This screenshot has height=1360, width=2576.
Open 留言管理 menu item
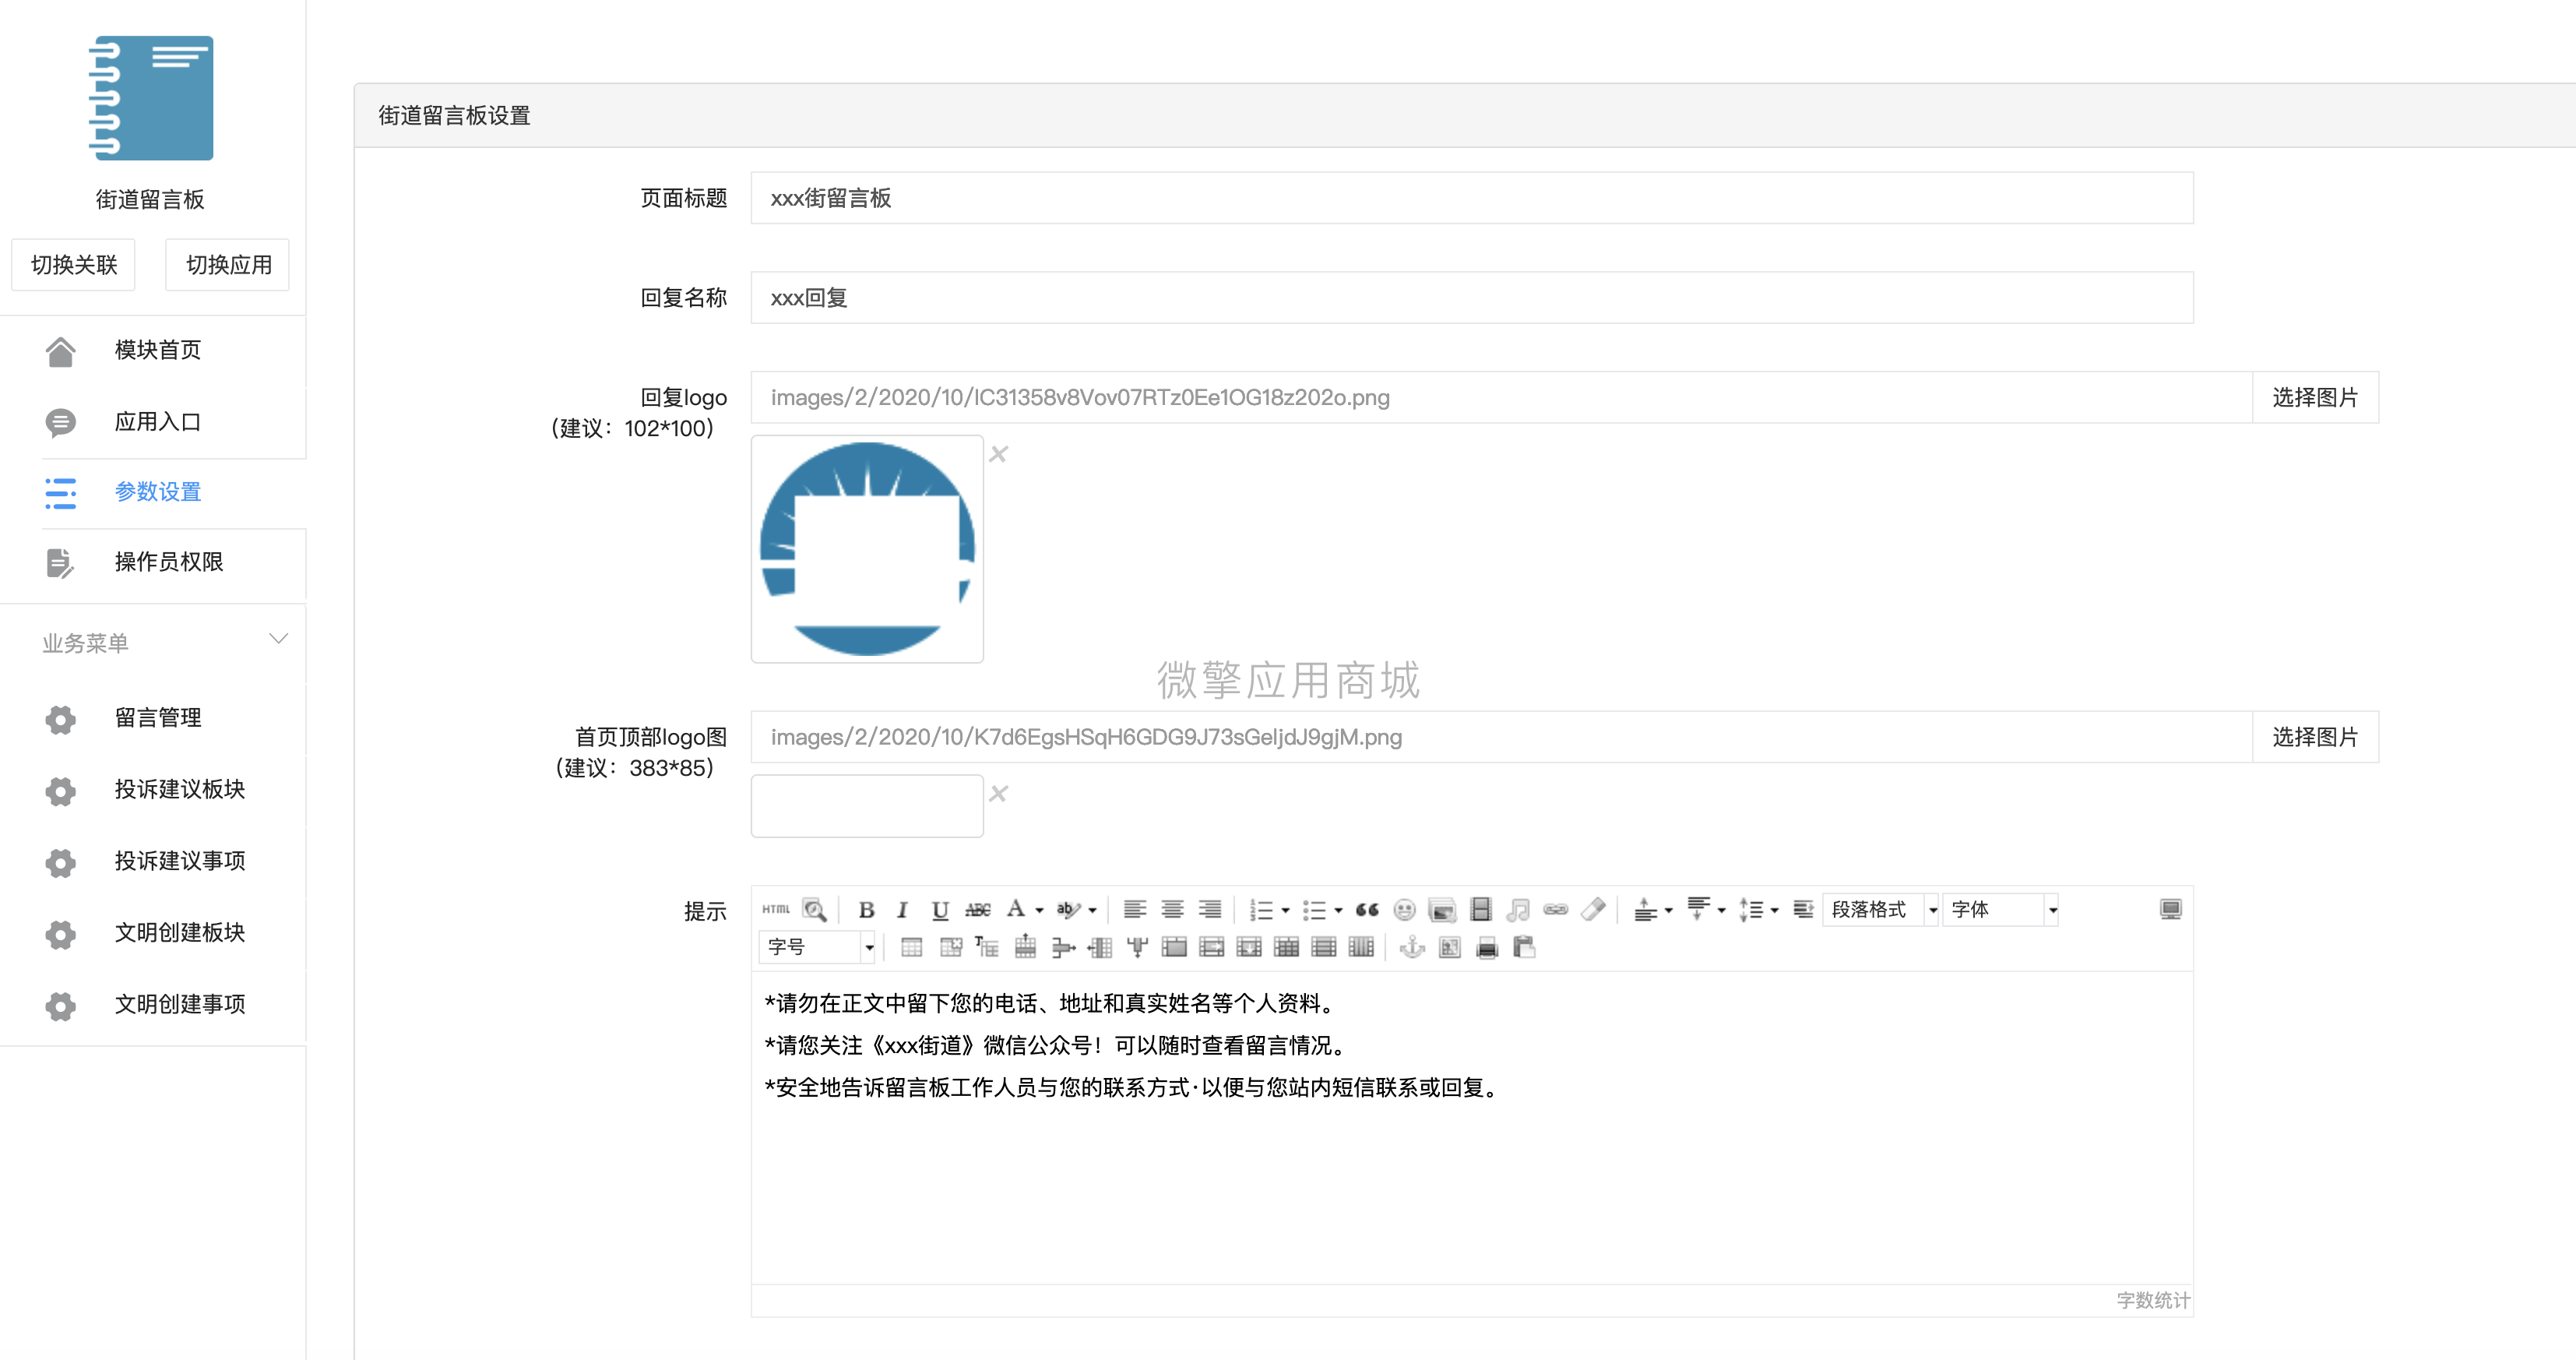158,718
